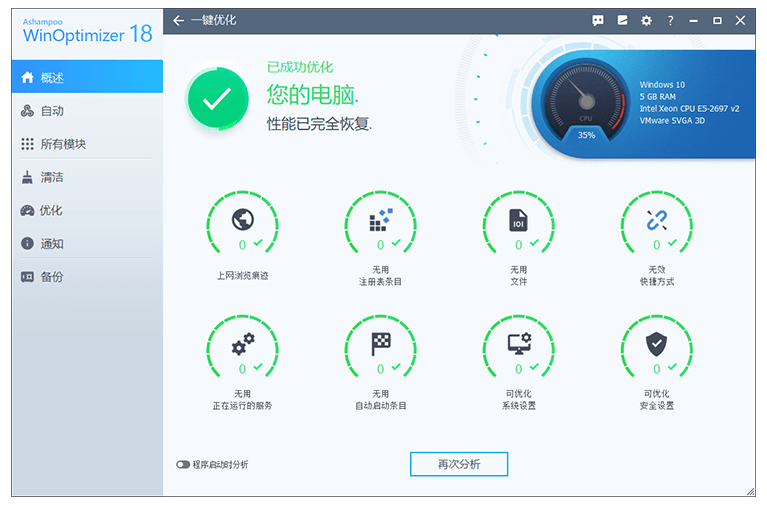This screenshot has width=767, height=506.
Task: Click the 5 GB RAM text
Action: [x=657, y=96]
